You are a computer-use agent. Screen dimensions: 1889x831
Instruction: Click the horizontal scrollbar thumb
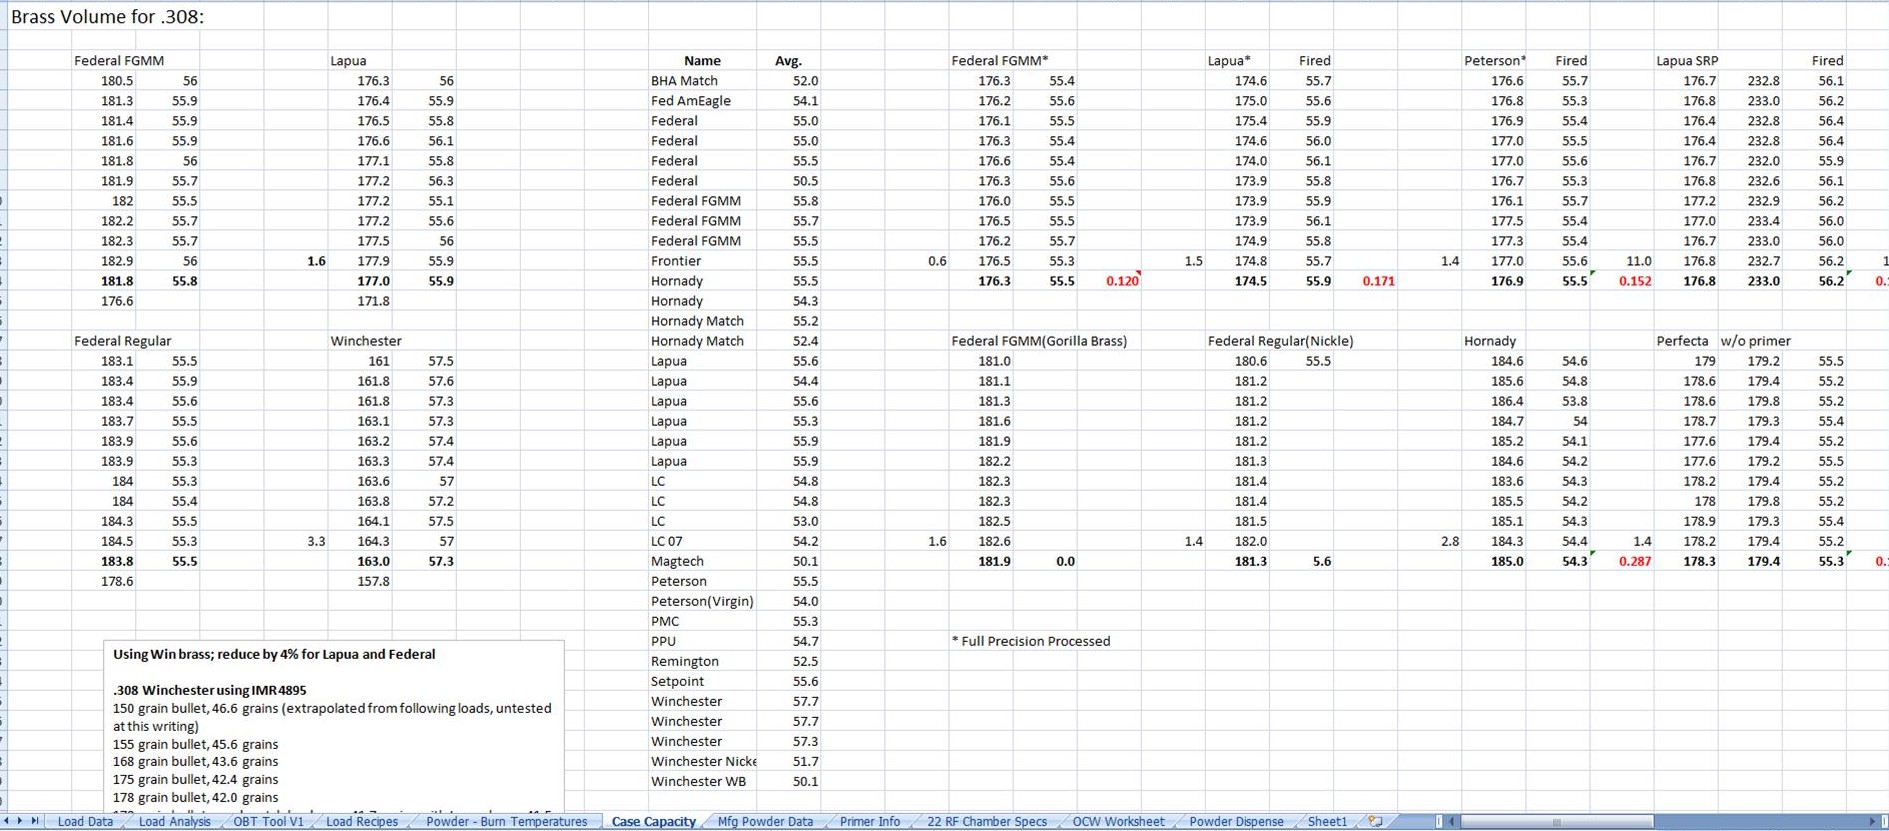1556,822
